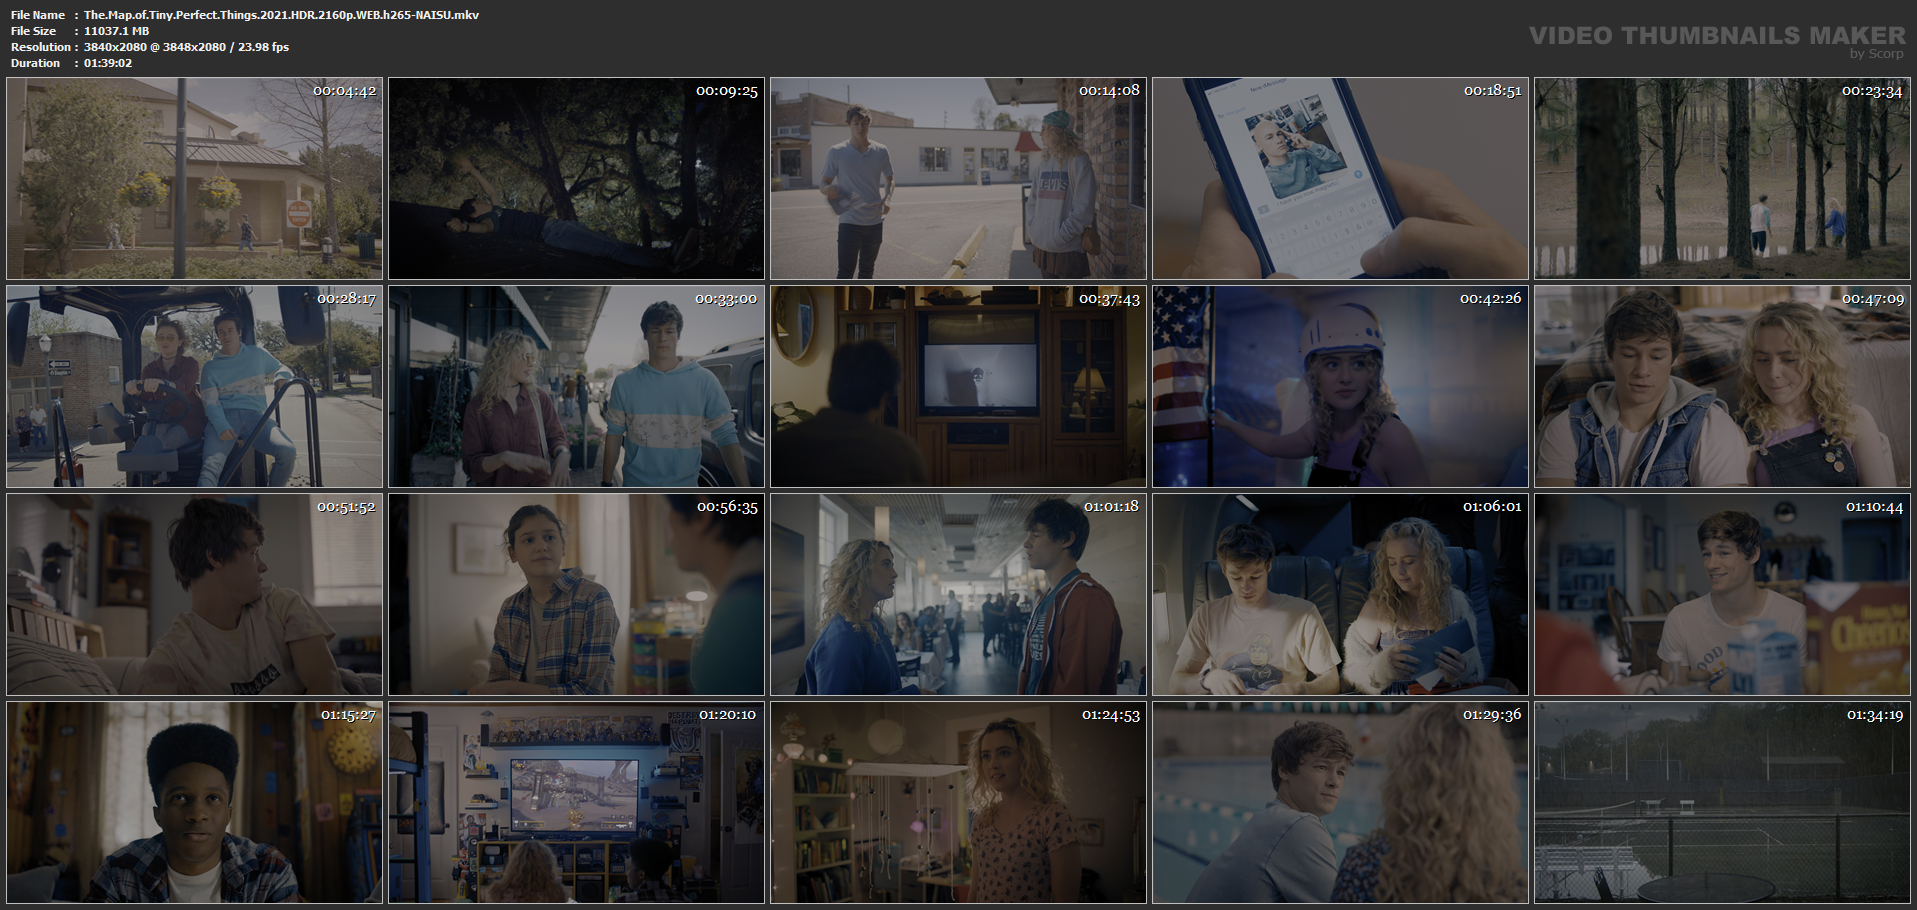Click the timestamp label 01:15:27
Screen dimensions: 1917x910
pos(348,715)
